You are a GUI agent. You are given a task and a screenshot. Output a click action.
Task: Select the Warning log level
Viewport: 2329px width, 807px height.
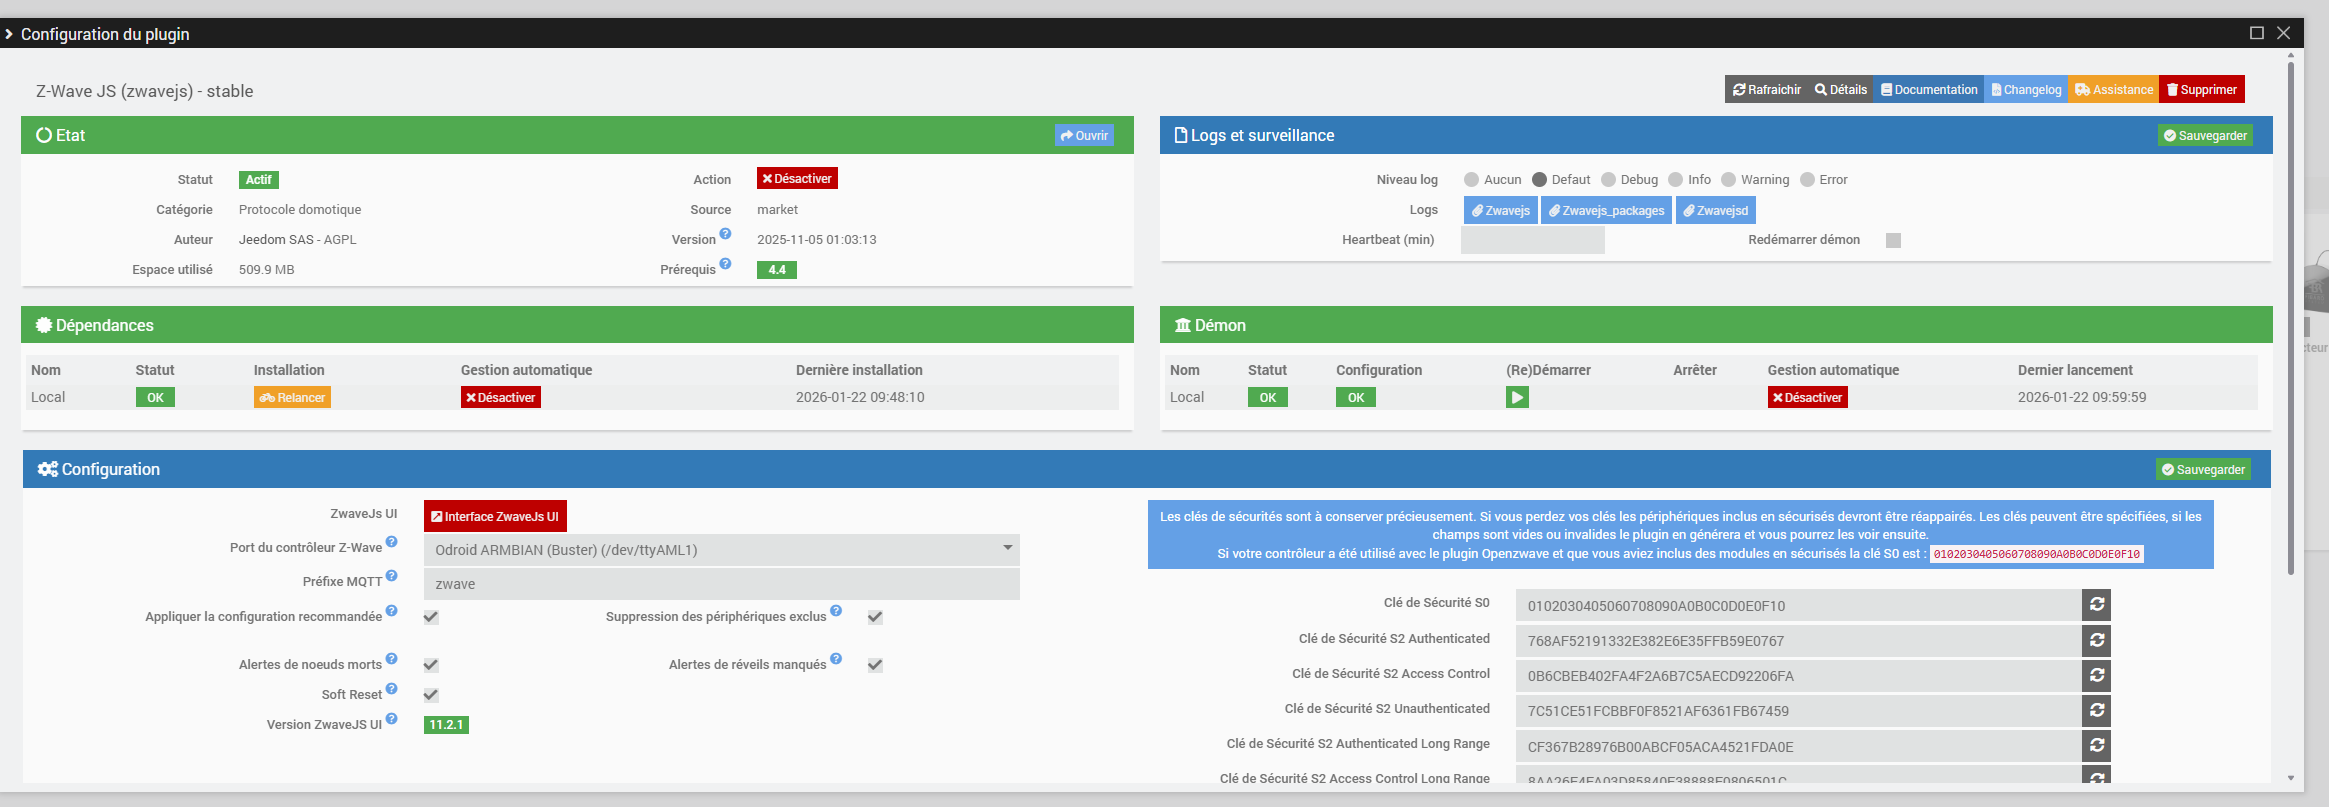(x=1728, y=180)
